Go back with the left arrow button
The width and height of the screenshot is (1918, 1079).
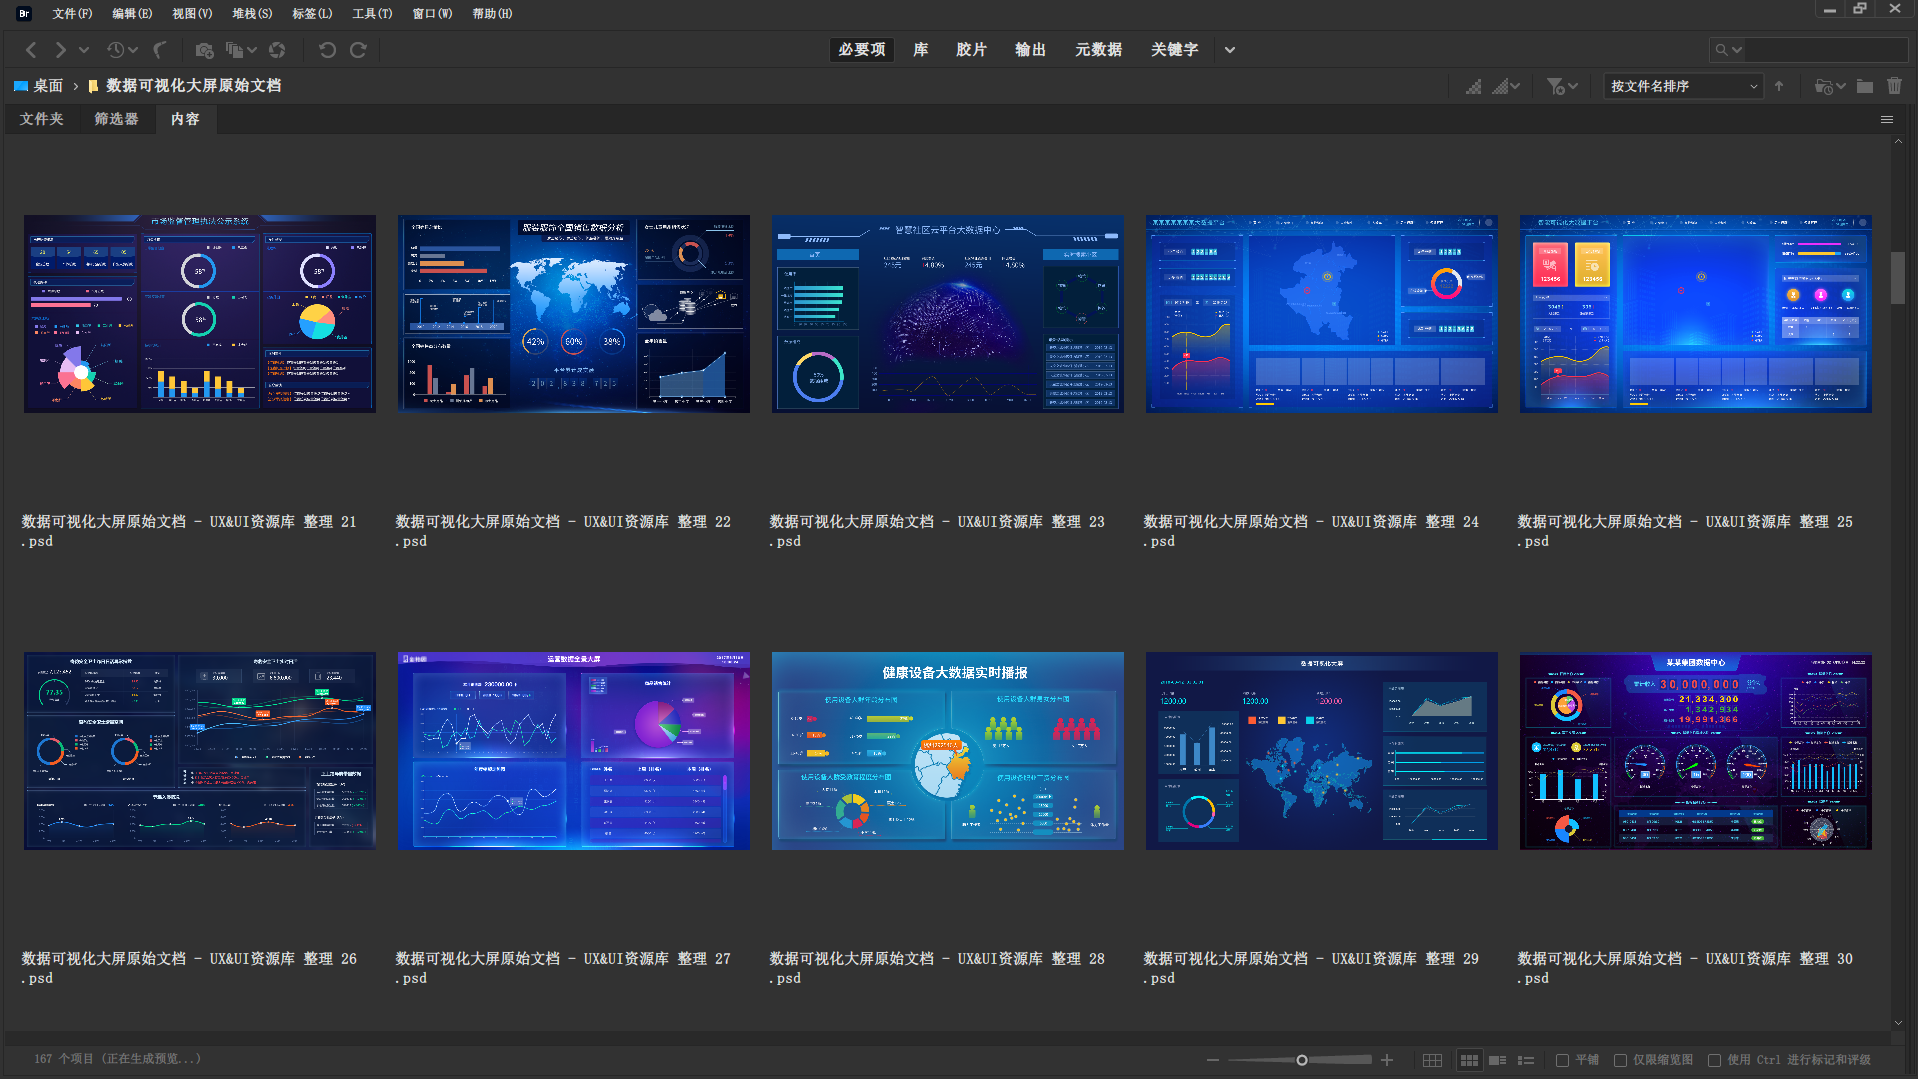[31, 50]
